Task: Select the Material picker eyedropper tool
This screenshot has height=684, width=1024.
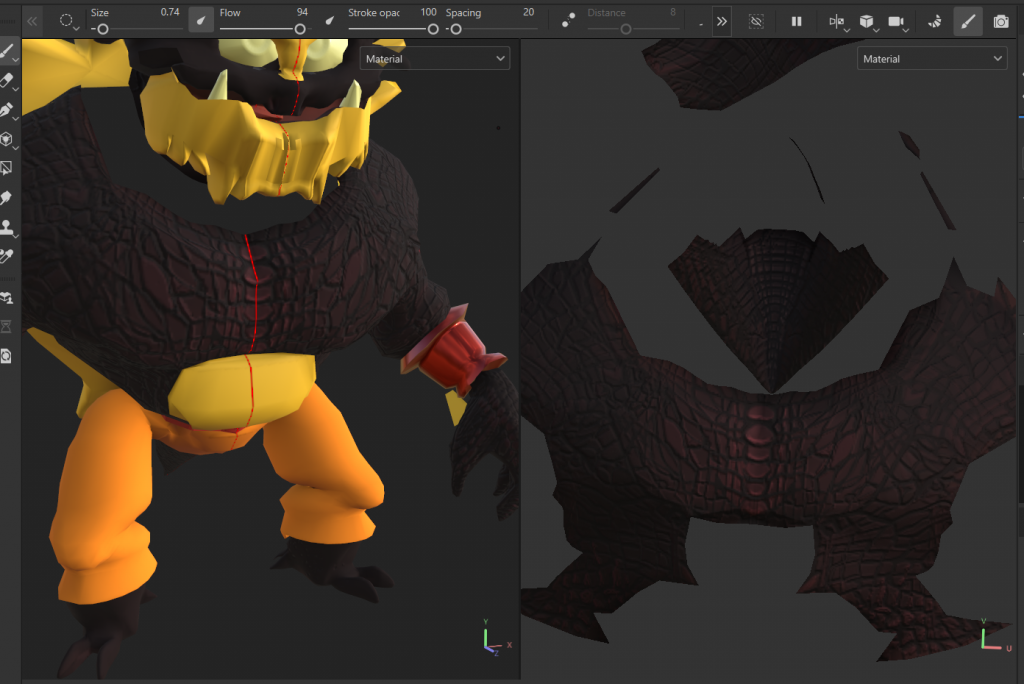Action: pyautogui.click(x=7, y=256)
